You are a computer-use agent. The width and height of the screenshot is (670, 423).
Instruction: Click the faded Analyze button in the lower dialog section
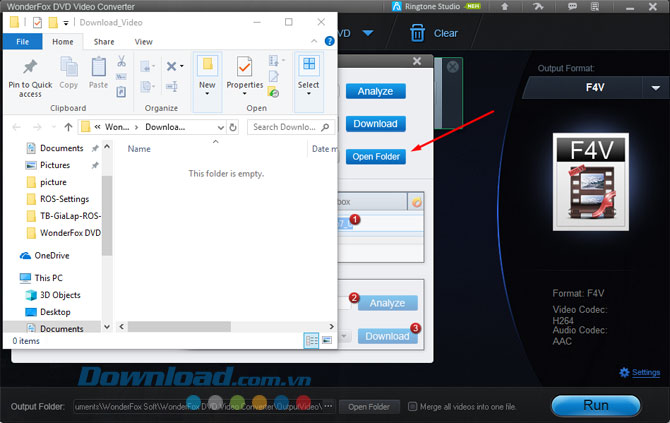(388, 303)
